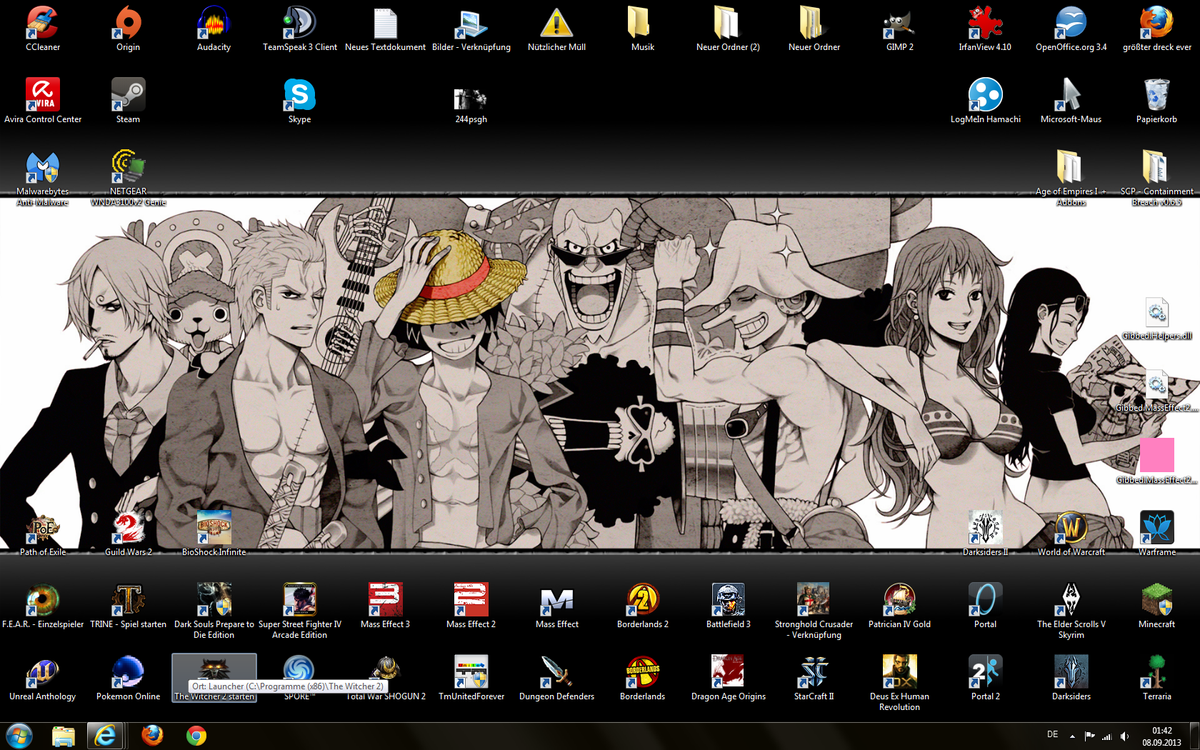Viewport: 1200px width, 750px height.
Task: Click the 'größter dreck ever' Firefox shortcut
Action: pos(1157,22)
